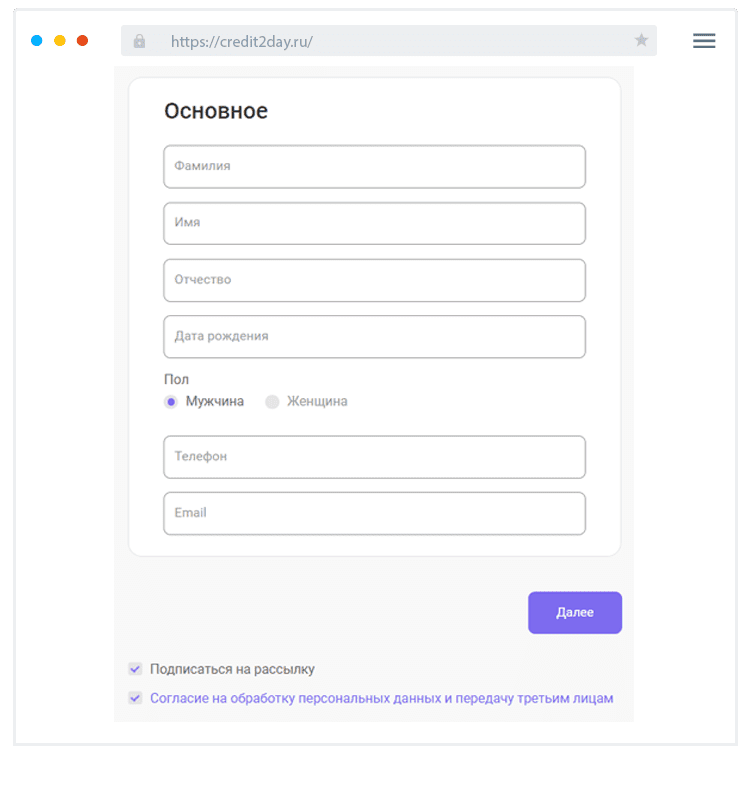This screenshot has width=751, height=787.
Task: Click the Фамилия input field
Action: point(374,167)
